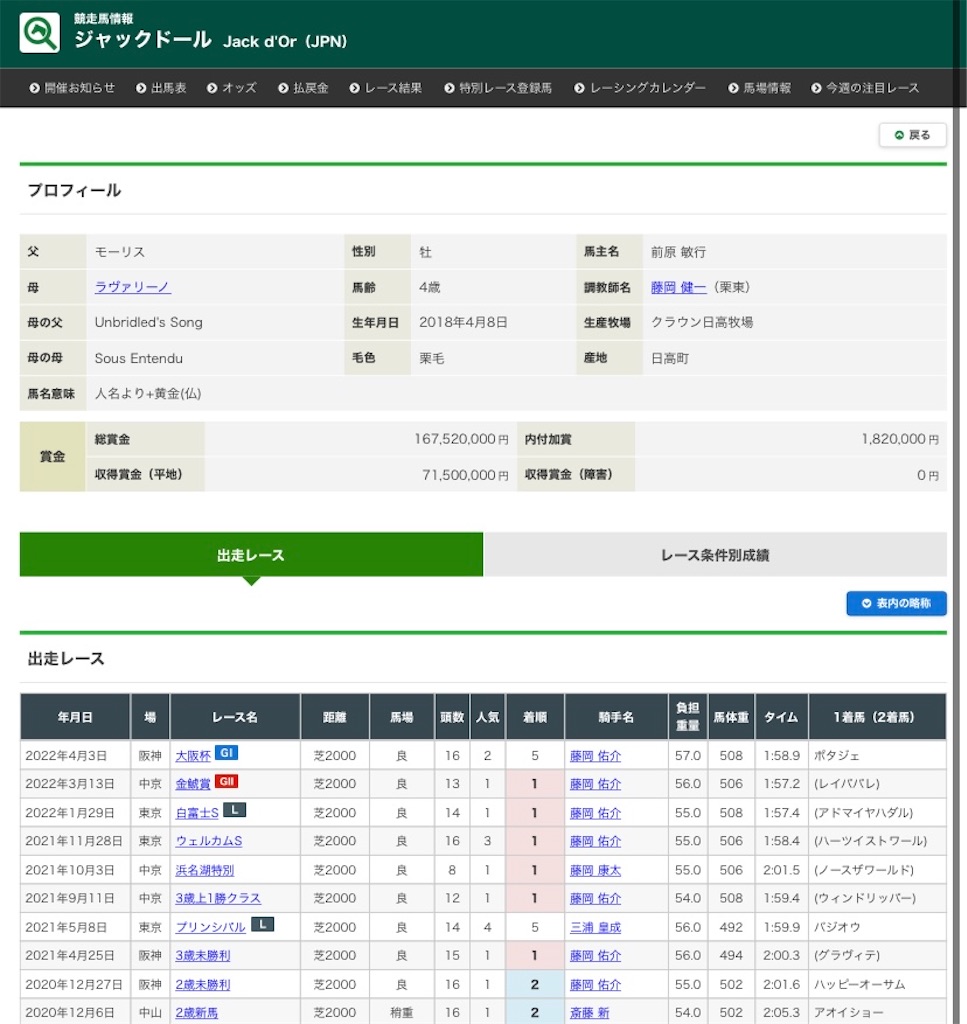Open jockey 藤岡 佑介 in 大阪杯 row
Screen dimensions: 967x1024
pos(595,756)
